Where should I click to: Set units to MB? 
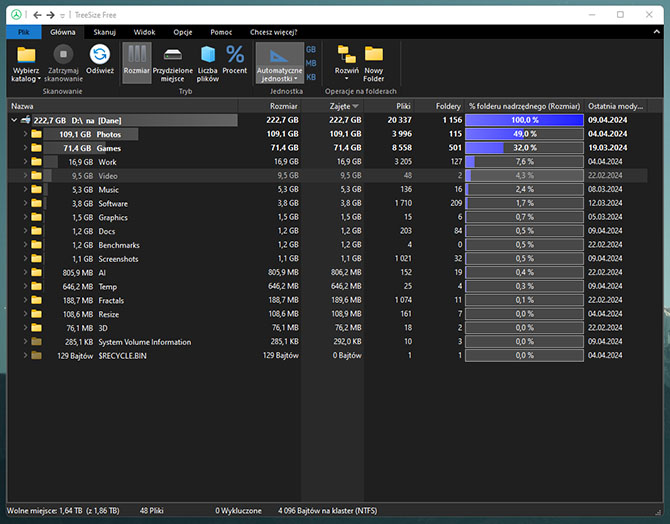click(x=311, y=63)
